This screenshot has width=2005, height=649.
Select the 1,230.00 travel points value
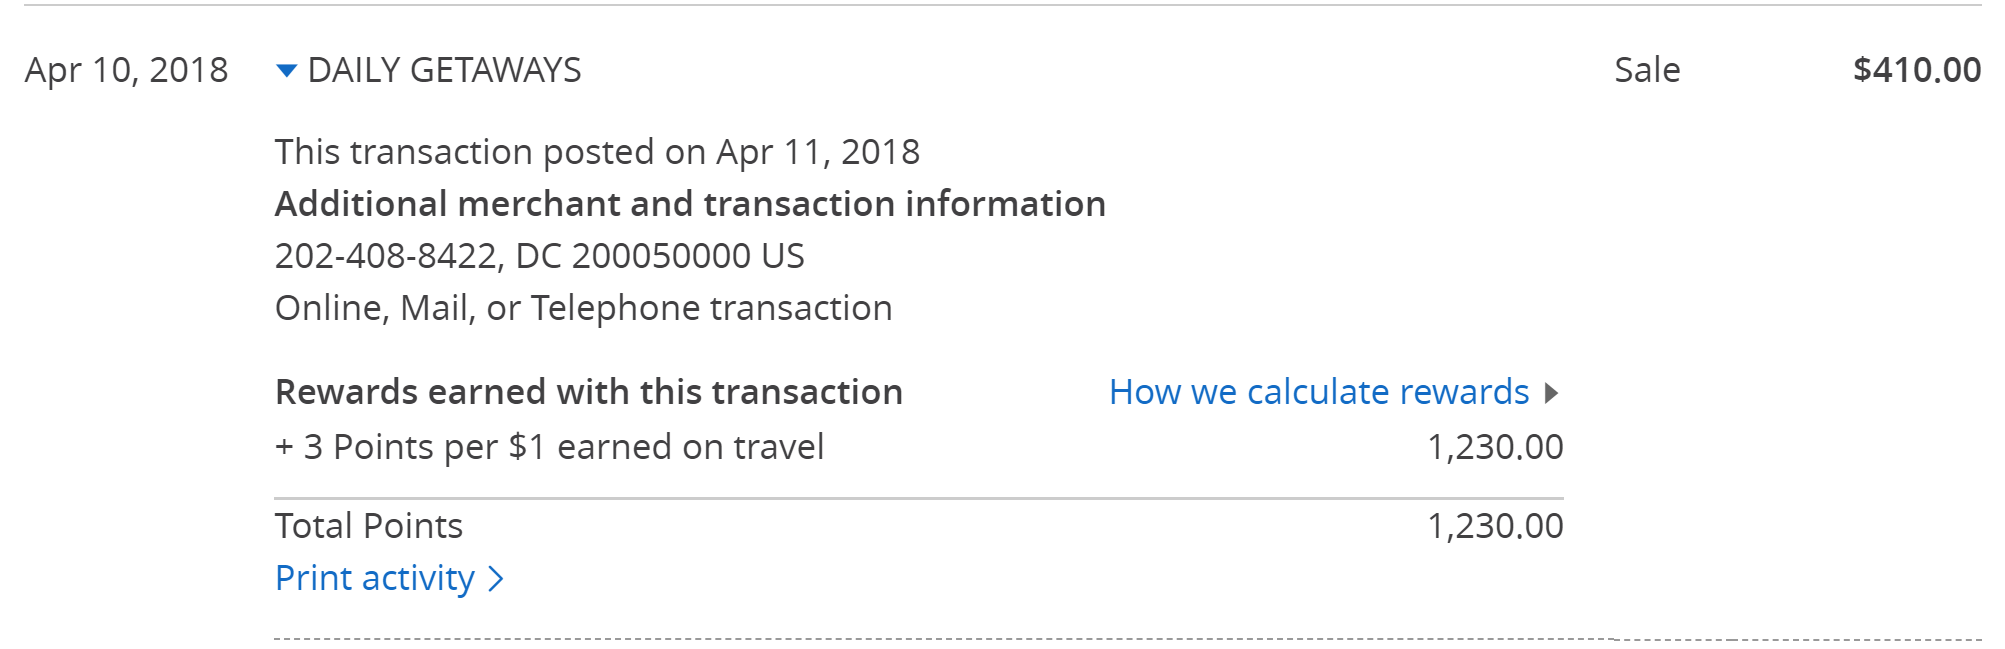point(1495,448)
